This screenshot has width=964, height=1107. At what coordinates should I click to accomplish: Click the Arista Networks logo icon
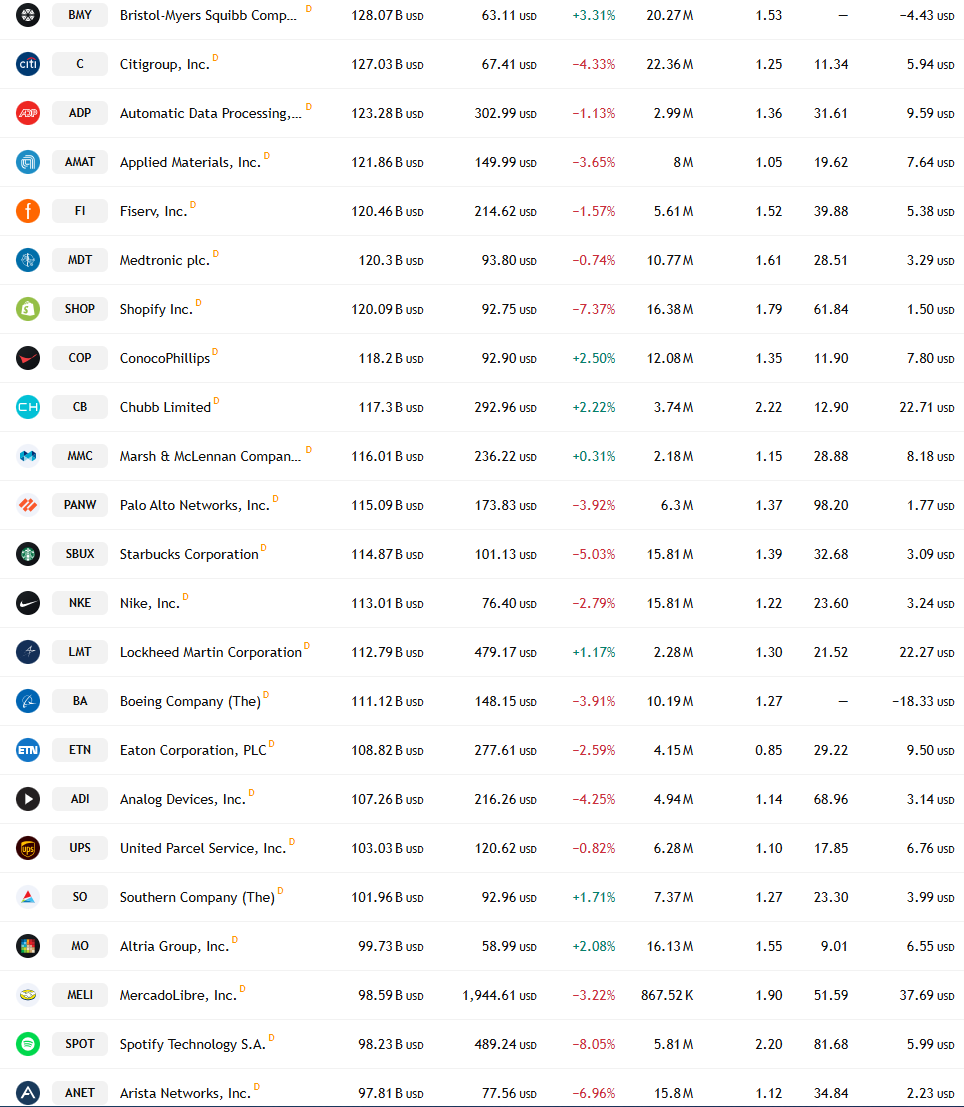click(x=28, y=1093)
